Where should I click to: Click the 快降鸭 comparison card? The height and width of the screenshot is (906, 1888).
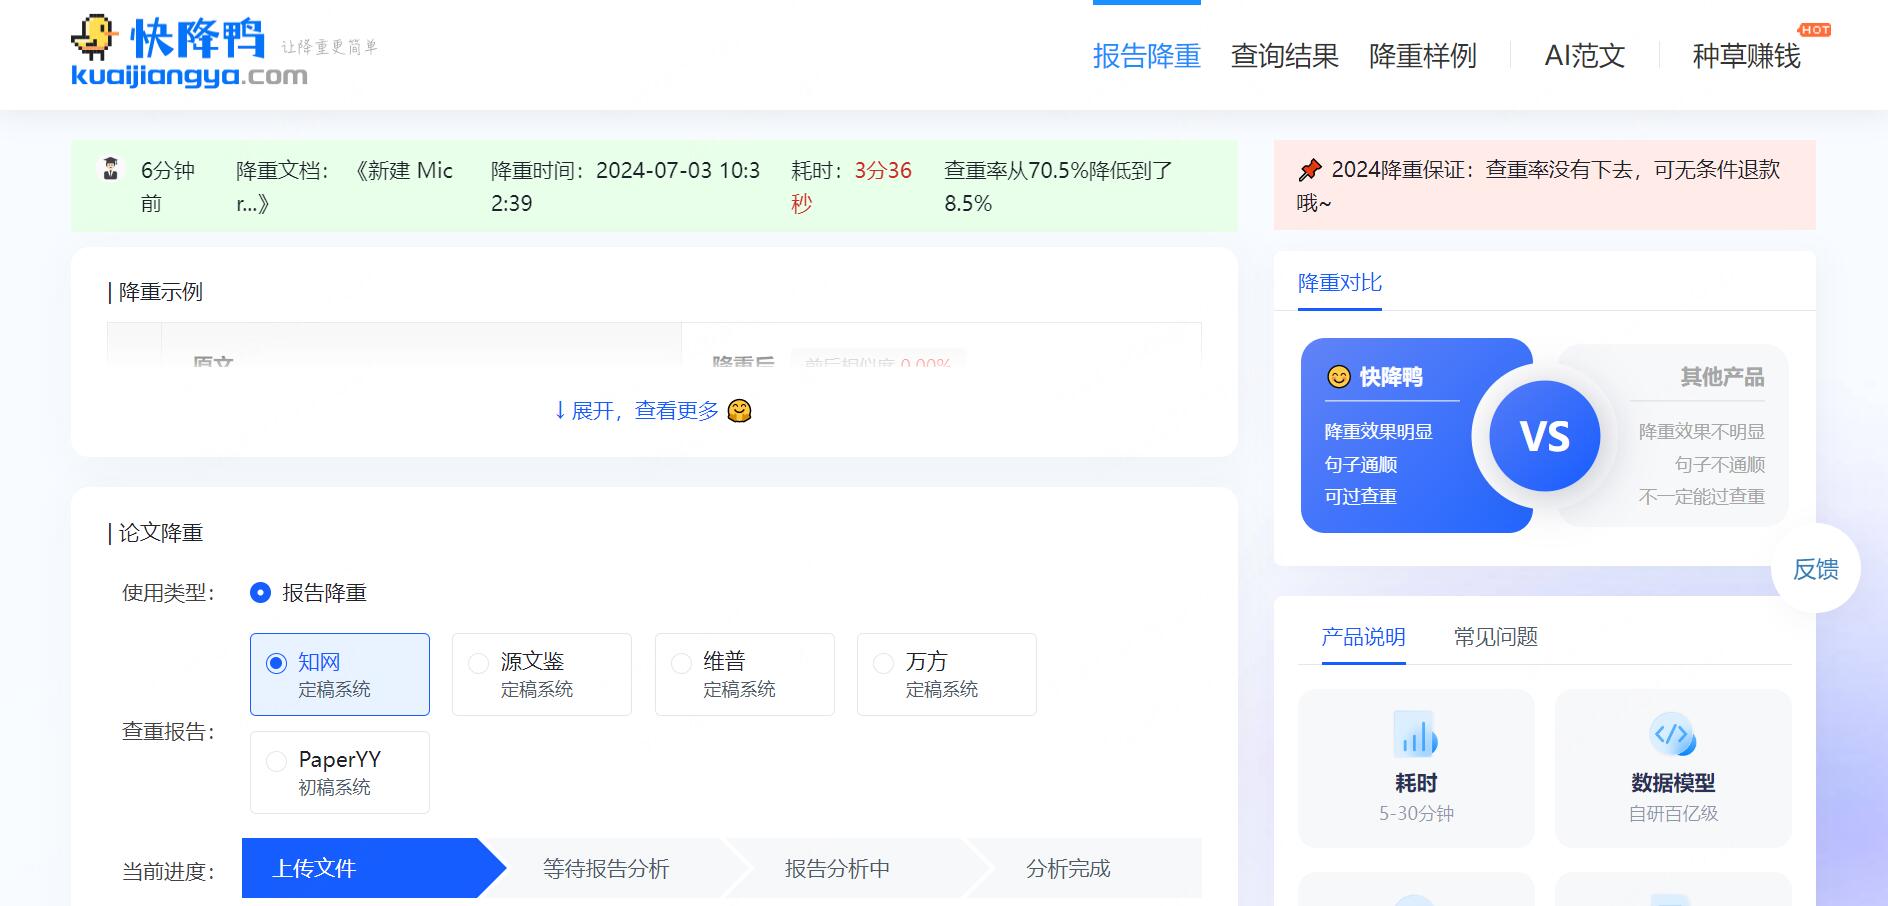(x=1416, y=435)
